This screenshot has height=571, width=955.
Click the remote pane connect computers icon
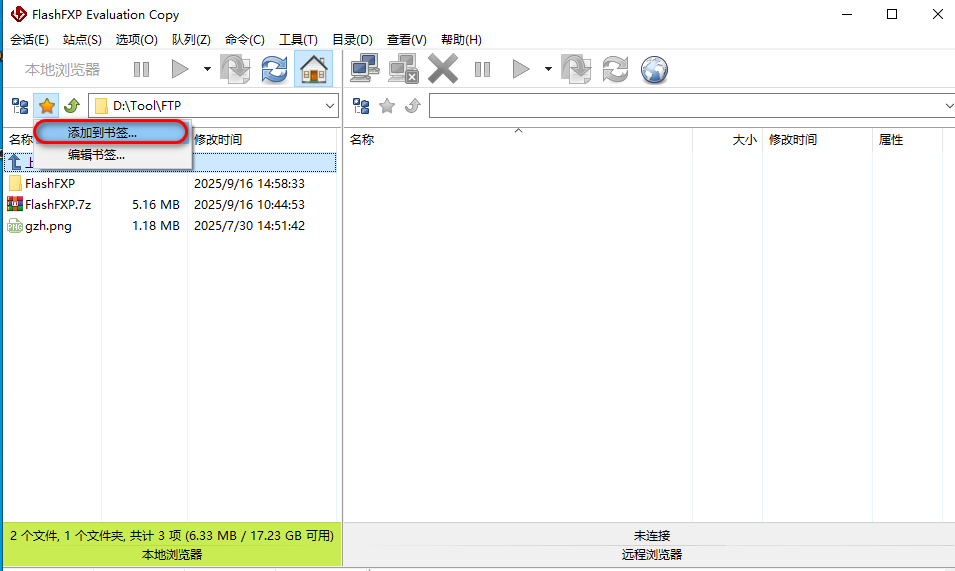pos(365,68)
